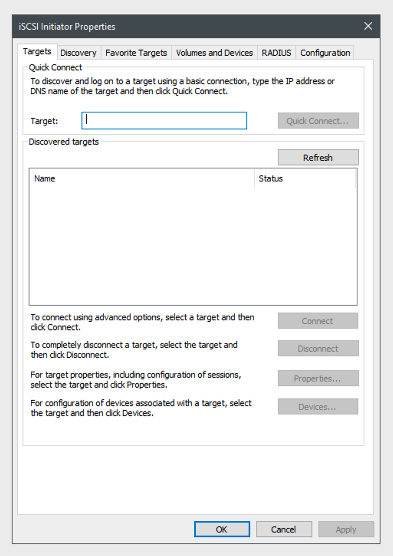Click the Apply button

pos(346,529)
